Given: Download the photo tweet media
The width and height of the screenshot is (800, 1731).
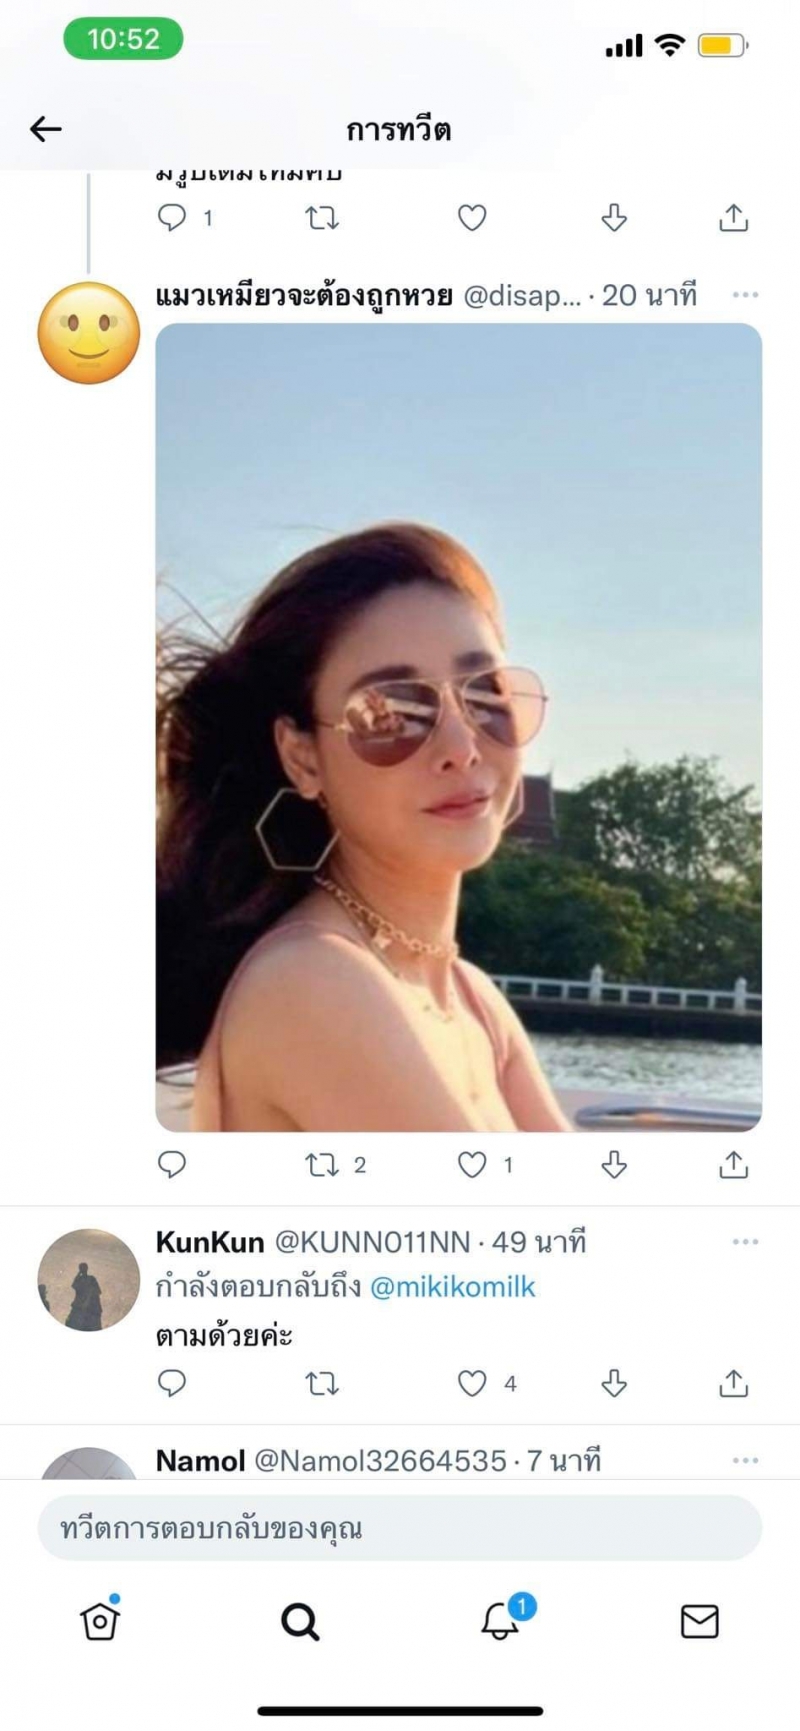Looking at the screenshot, I should click(614, 1164).
